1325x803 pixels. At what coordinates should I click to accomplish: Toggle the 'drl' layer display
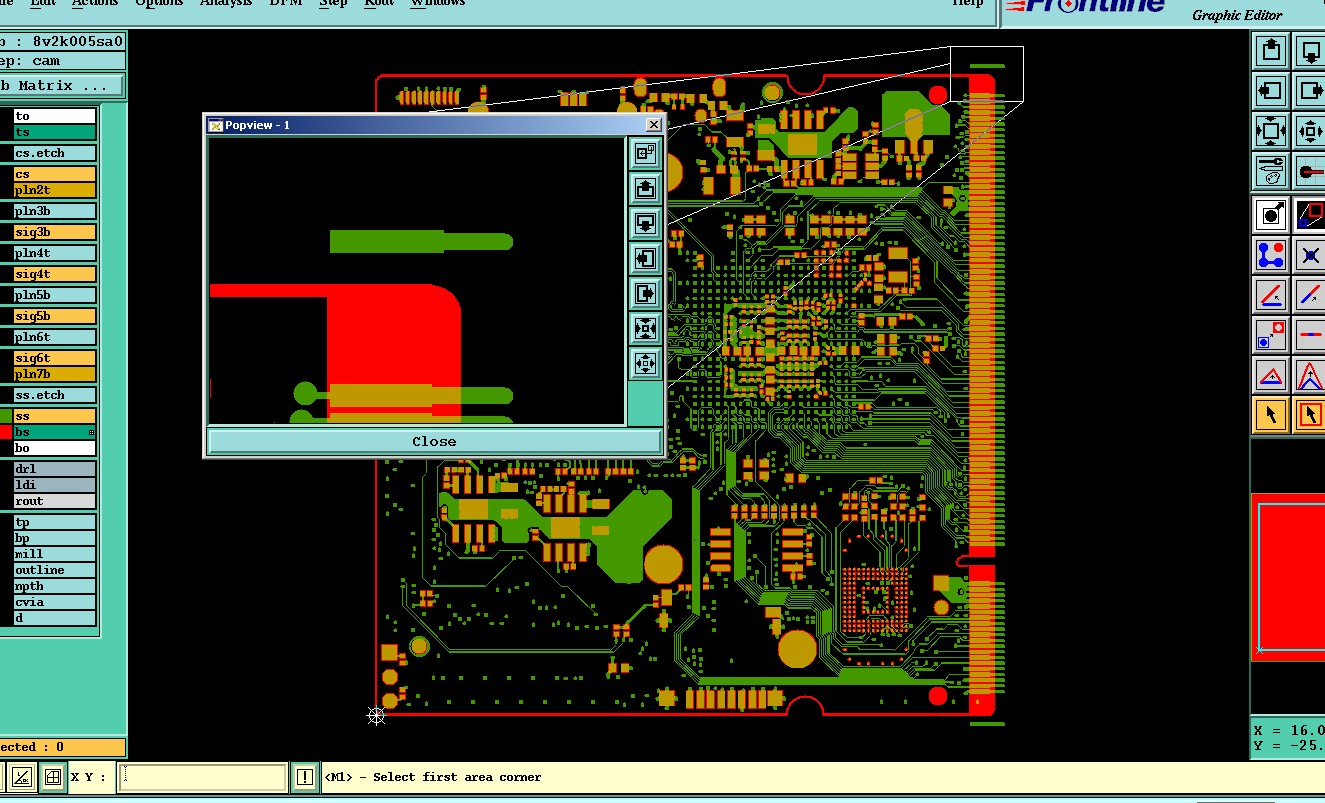point(54,469)
